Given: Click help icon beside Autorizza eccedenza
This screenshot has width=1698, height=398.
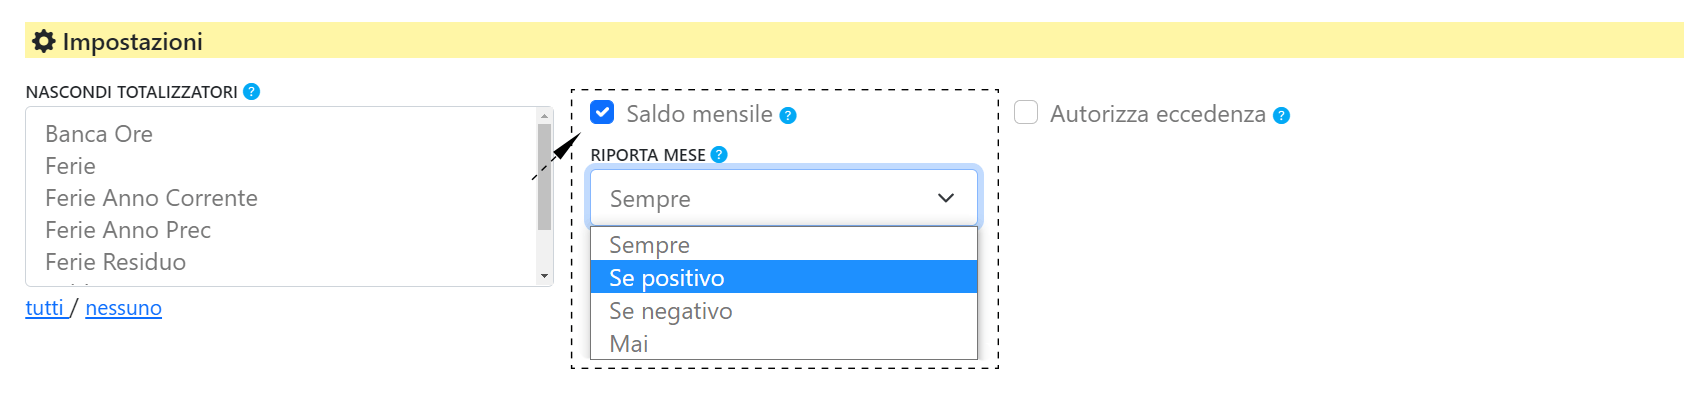Looking at the screenshot, I should (x=1281, y=115).
